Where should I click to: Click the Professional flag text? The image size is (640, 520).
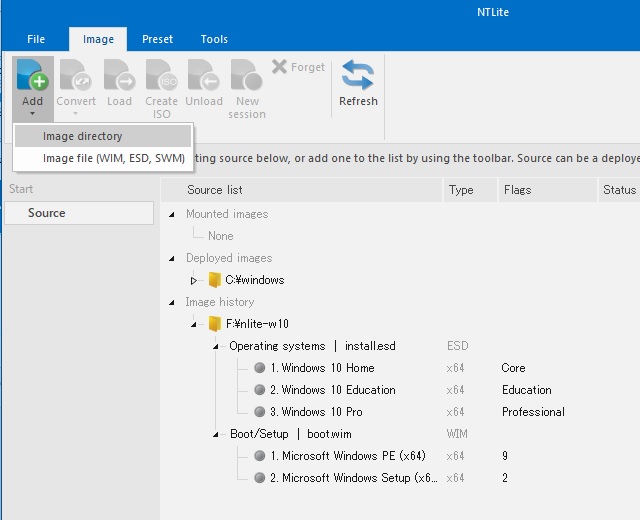(533, 412)
